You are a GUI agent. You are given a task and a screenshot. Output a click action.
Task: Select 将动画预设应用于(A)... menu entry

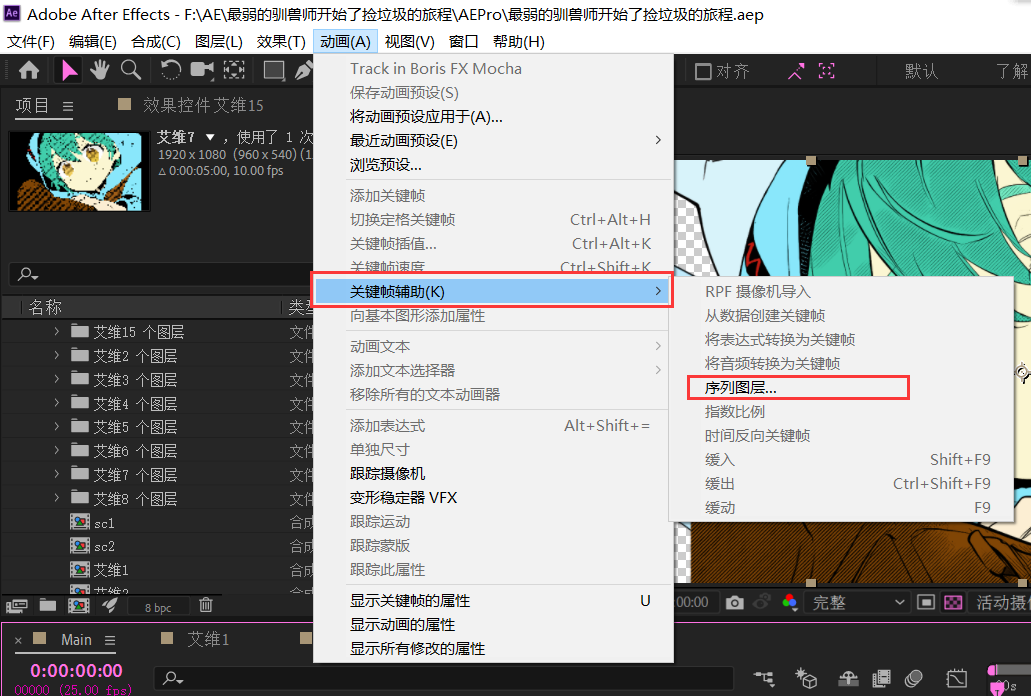[426, 117]
